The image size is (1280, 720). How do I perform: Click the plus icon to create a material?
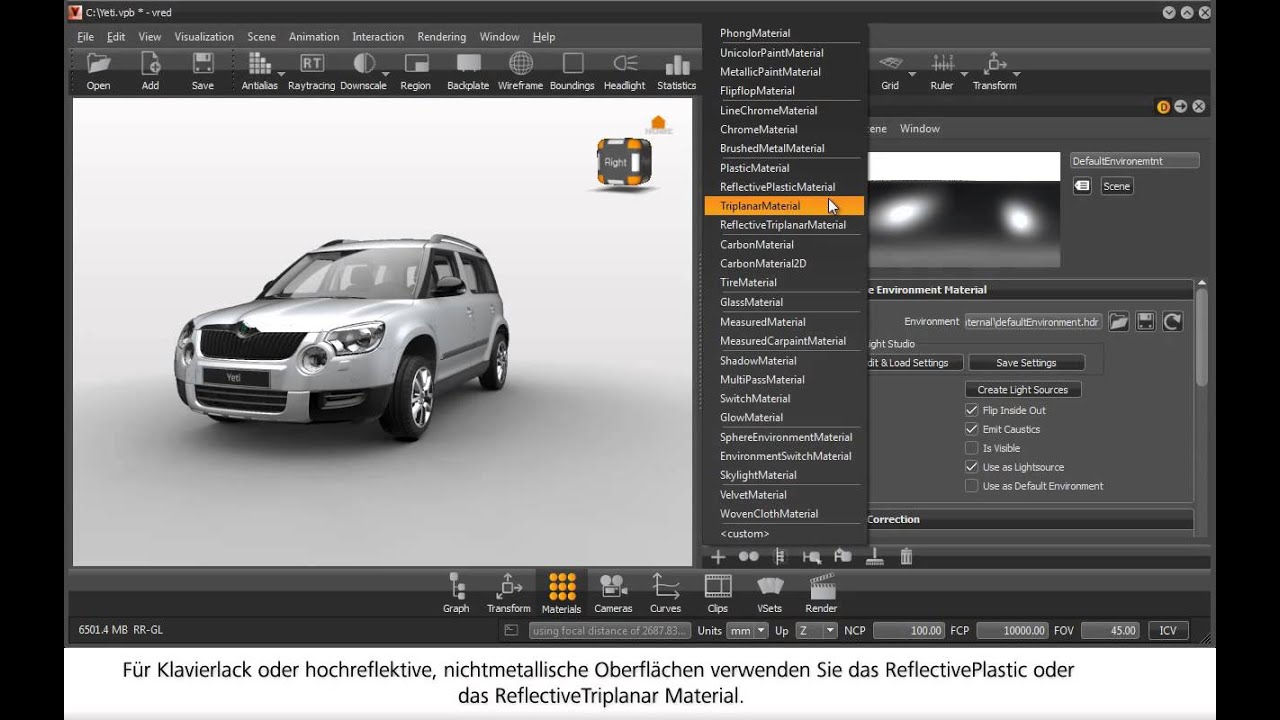point(718,557)
